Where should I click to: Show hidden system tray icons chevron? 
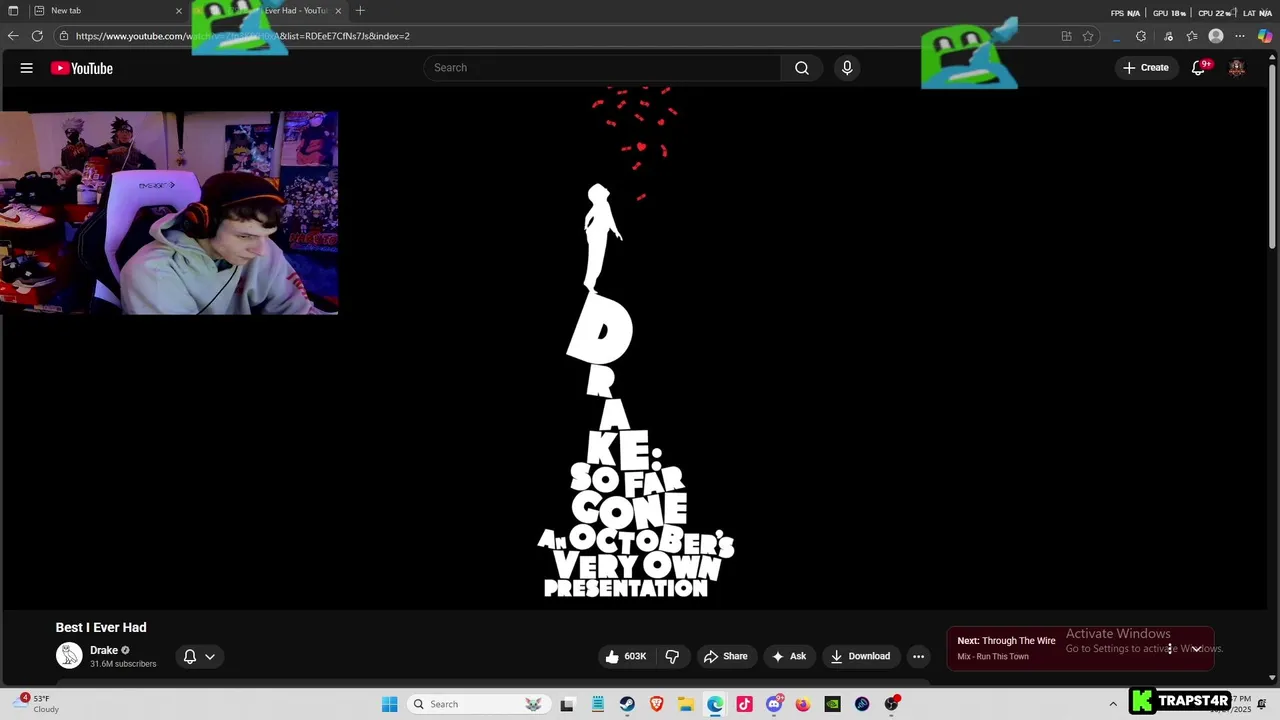click(1113, 704)
